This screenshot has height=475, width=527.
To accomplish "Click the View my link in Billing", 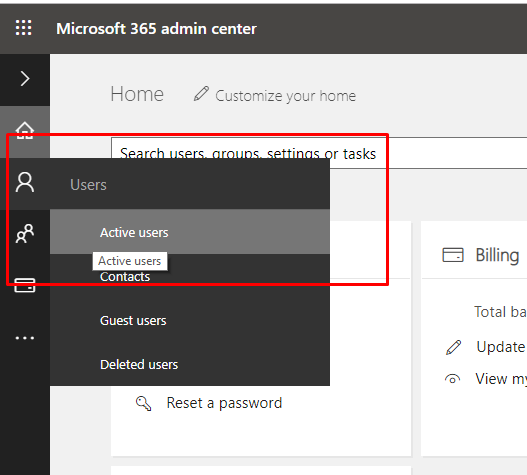I will pos(501,379).
